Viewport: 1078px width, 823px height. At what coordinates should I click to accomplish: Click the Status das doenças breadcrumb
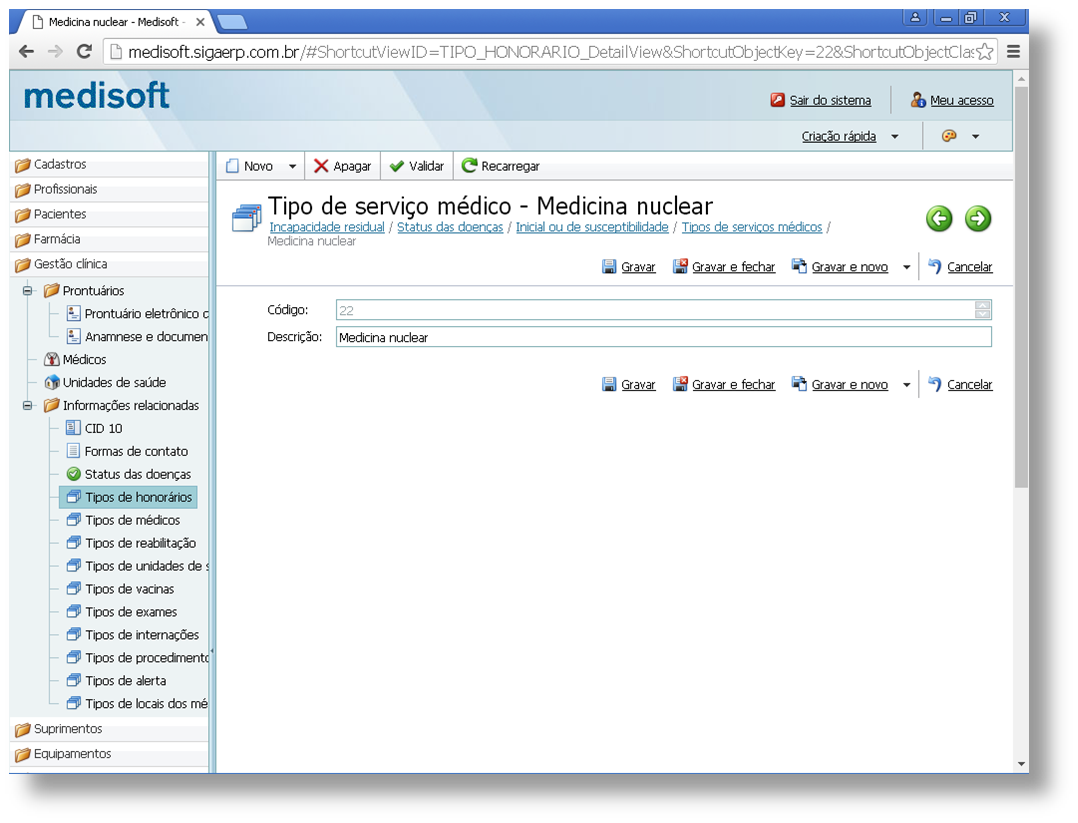point(450,227)
